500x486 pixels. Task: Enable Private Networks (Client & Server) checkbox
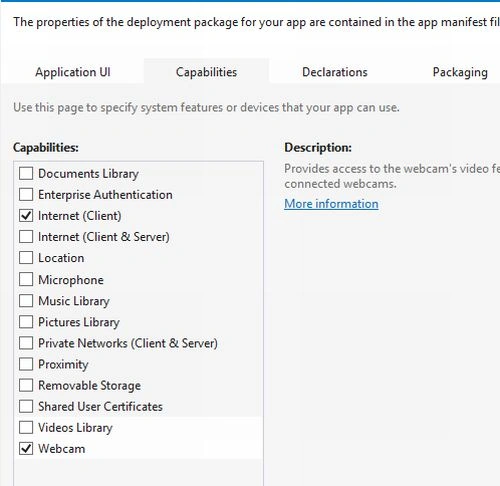(x=26, y=343)
